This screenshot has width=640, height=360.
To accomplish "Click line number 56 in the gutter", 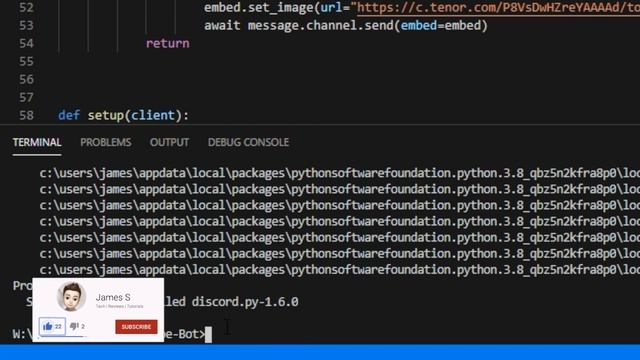I will (x=26, y=79).
